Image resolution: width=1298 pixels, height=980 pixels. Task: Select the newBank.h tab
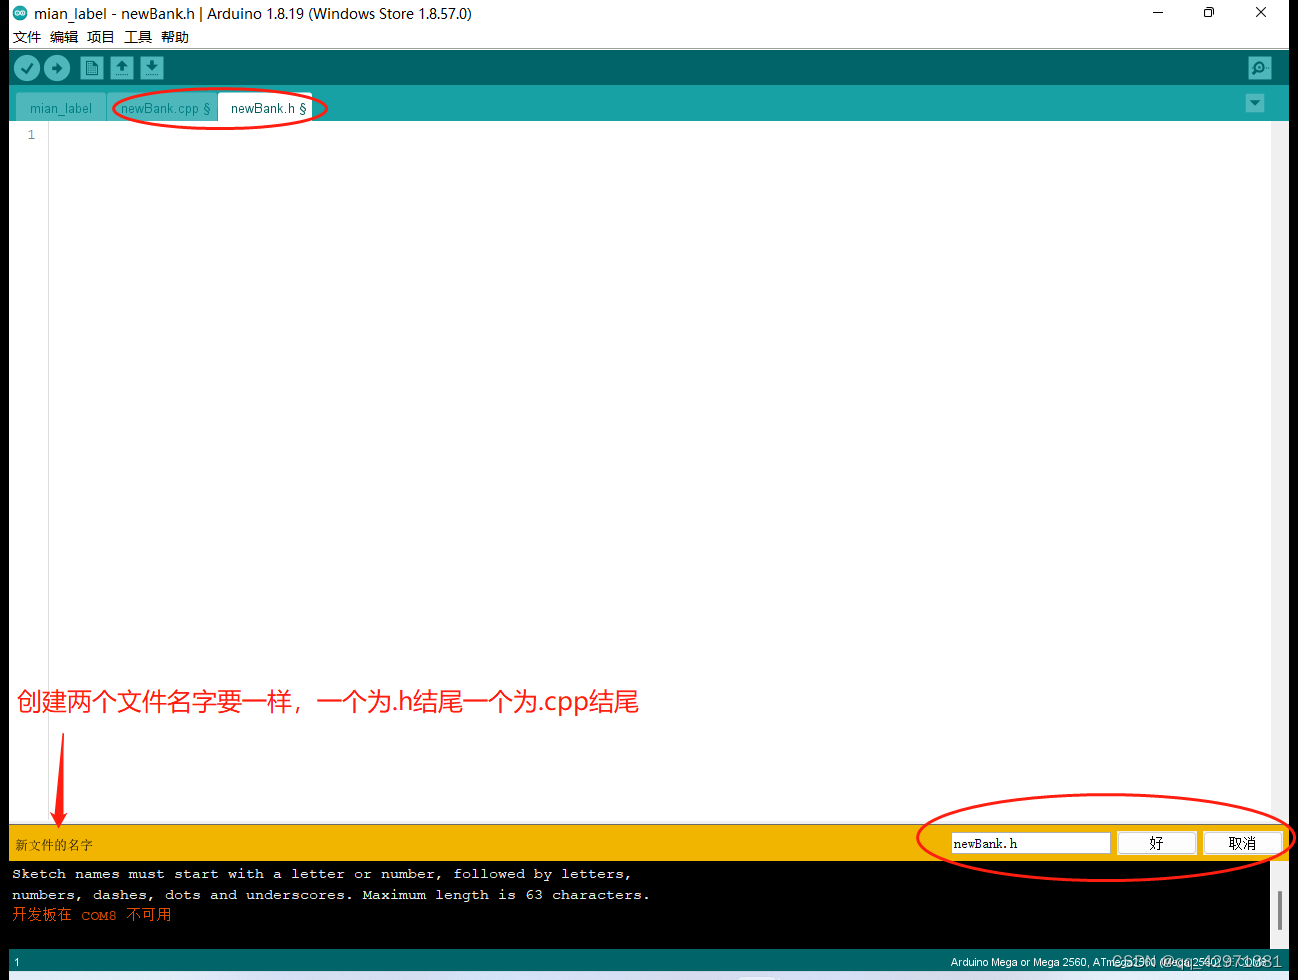point(265,107)
